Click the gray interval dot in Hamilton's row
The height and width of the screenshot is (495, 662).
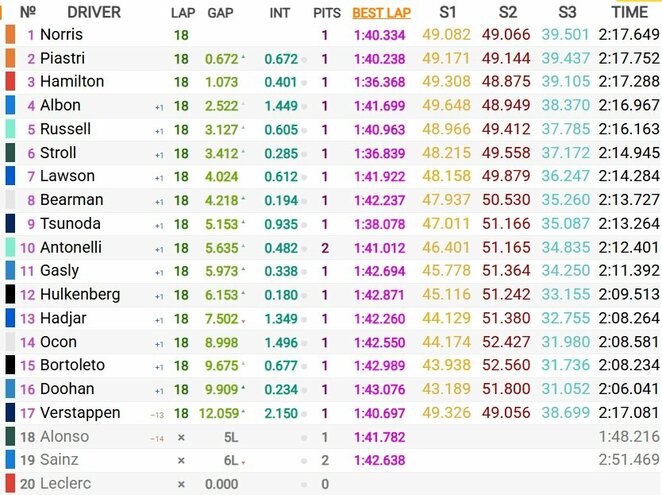pos(304,82)
